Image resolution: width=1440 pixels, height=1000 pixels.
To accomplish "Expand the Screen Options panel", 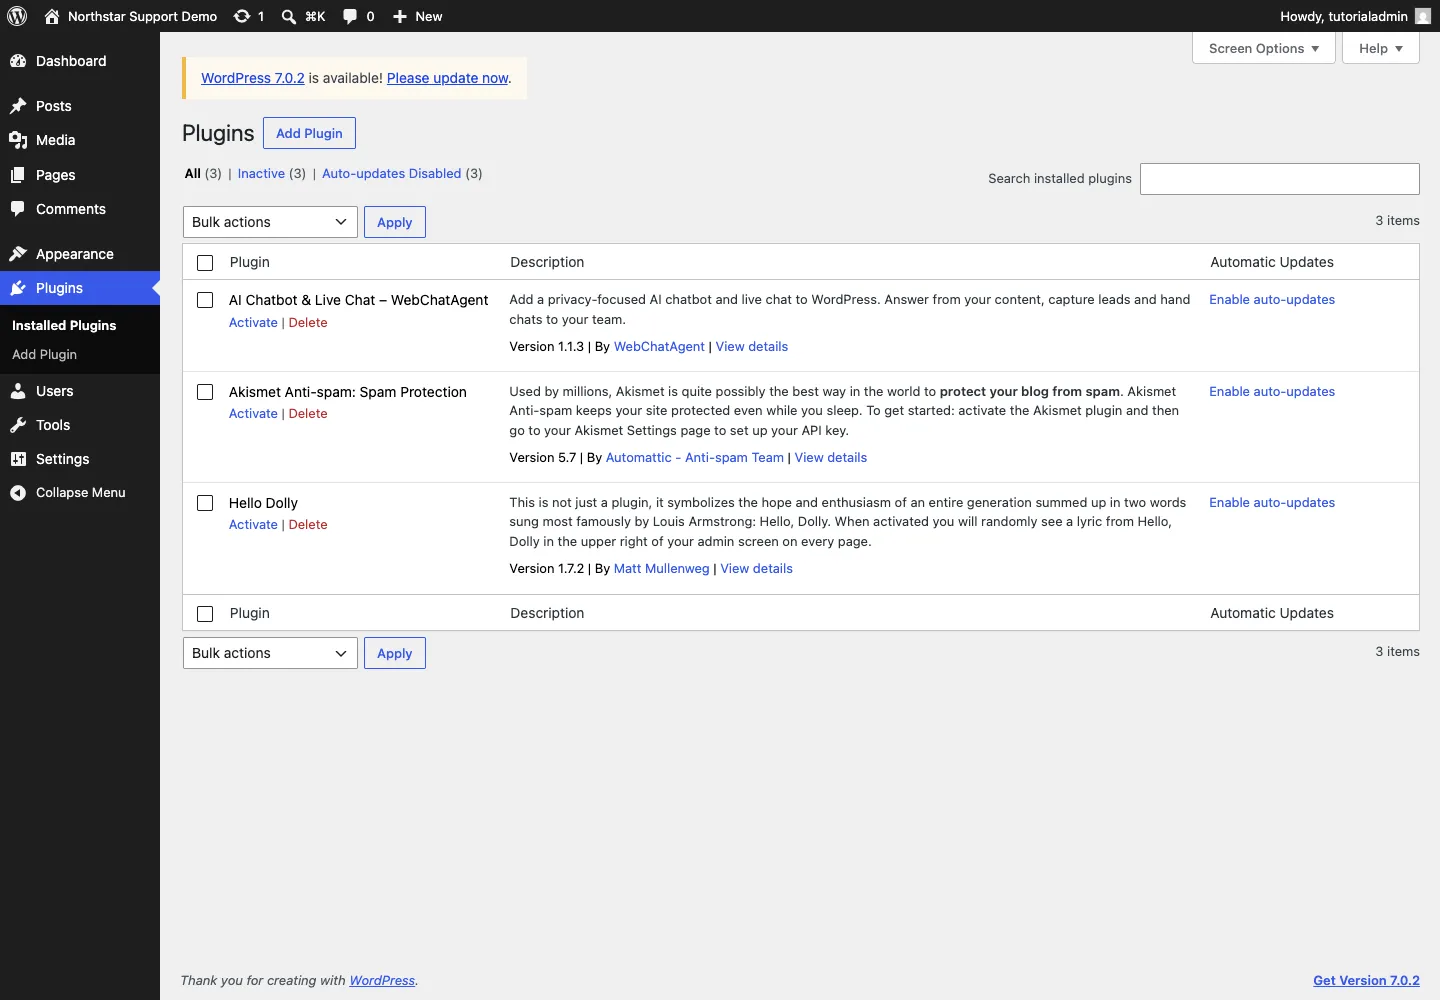I will pyautogui.click(x=1264, y=48).
